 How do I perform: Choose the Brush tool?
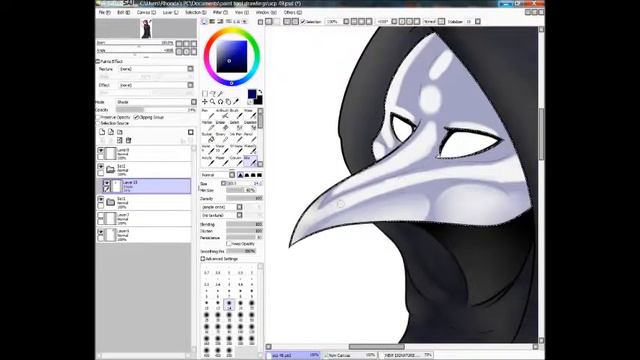coord(236,114)
